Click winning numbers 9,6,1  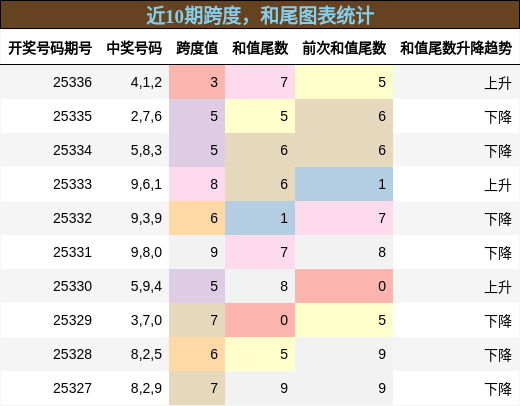pos(146,184)
